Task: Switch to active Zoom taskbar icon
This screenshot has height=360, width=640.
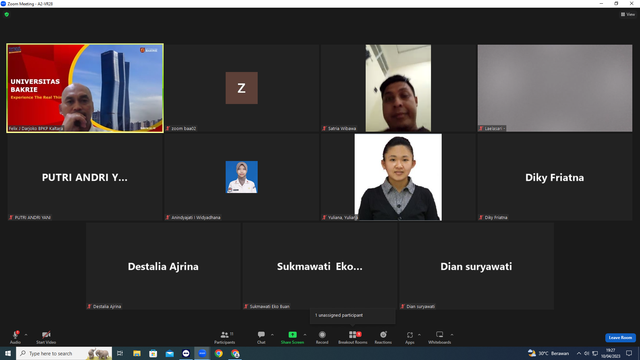Action: pyautogui.click(x=202, y=353)
